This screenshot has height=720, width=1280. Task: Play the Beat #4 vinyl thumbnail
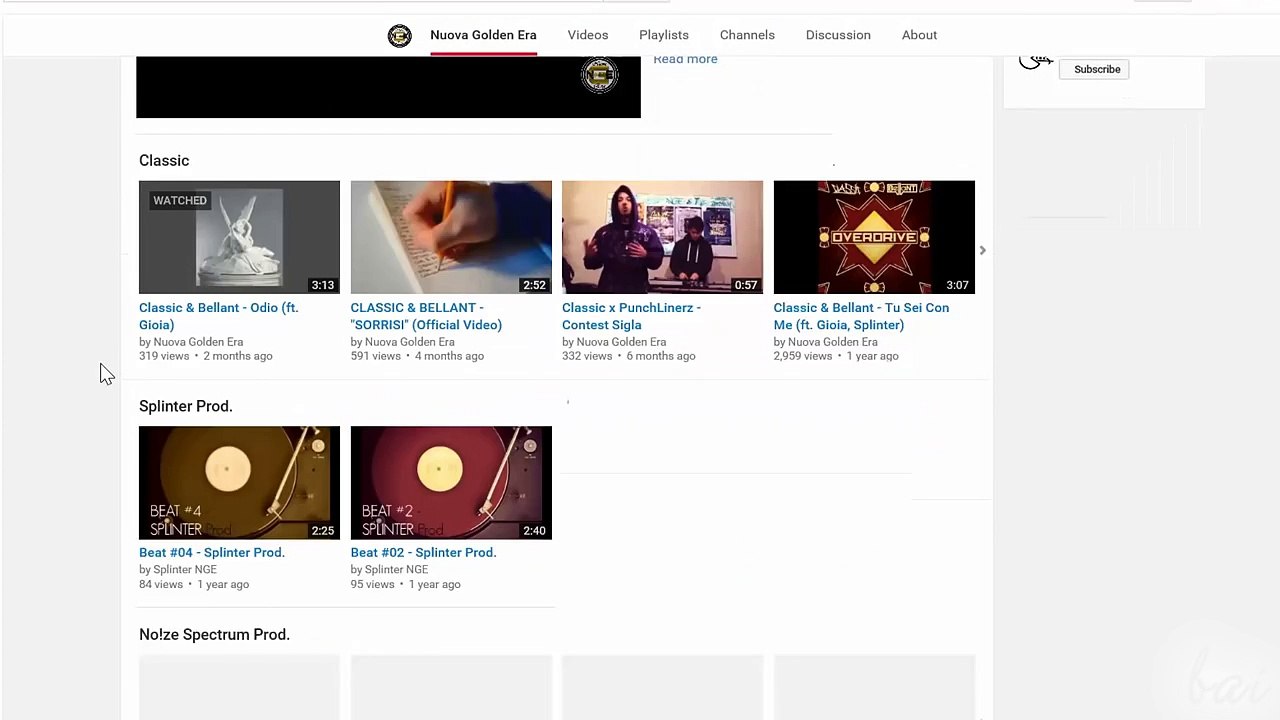[x=239, y=483]
